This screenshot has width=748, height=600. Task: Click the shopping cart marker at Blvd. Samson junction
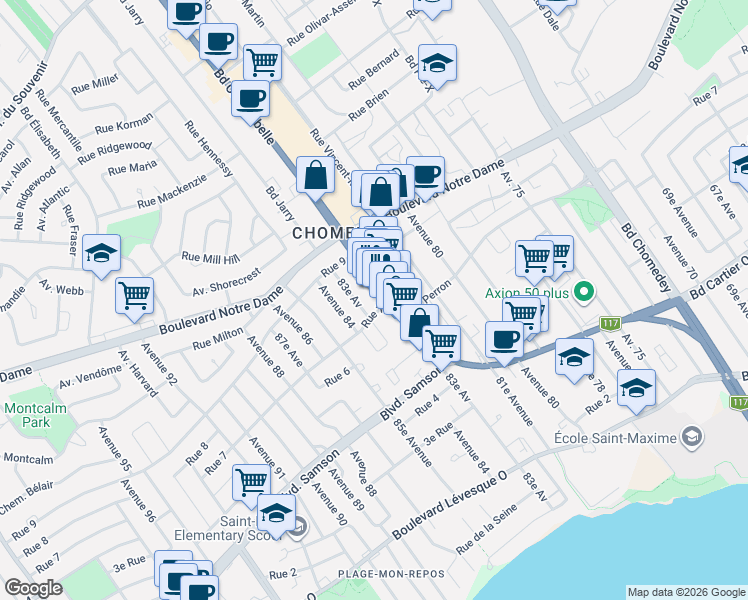coord(441,345)
